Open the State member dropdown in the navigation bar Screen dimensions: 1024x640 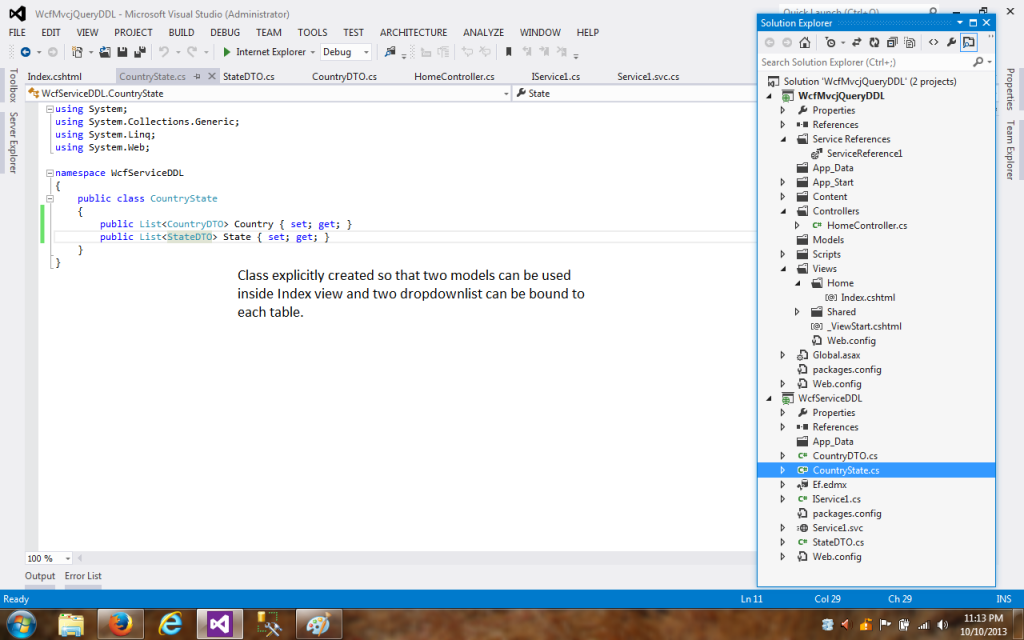(x=635, y=93)
